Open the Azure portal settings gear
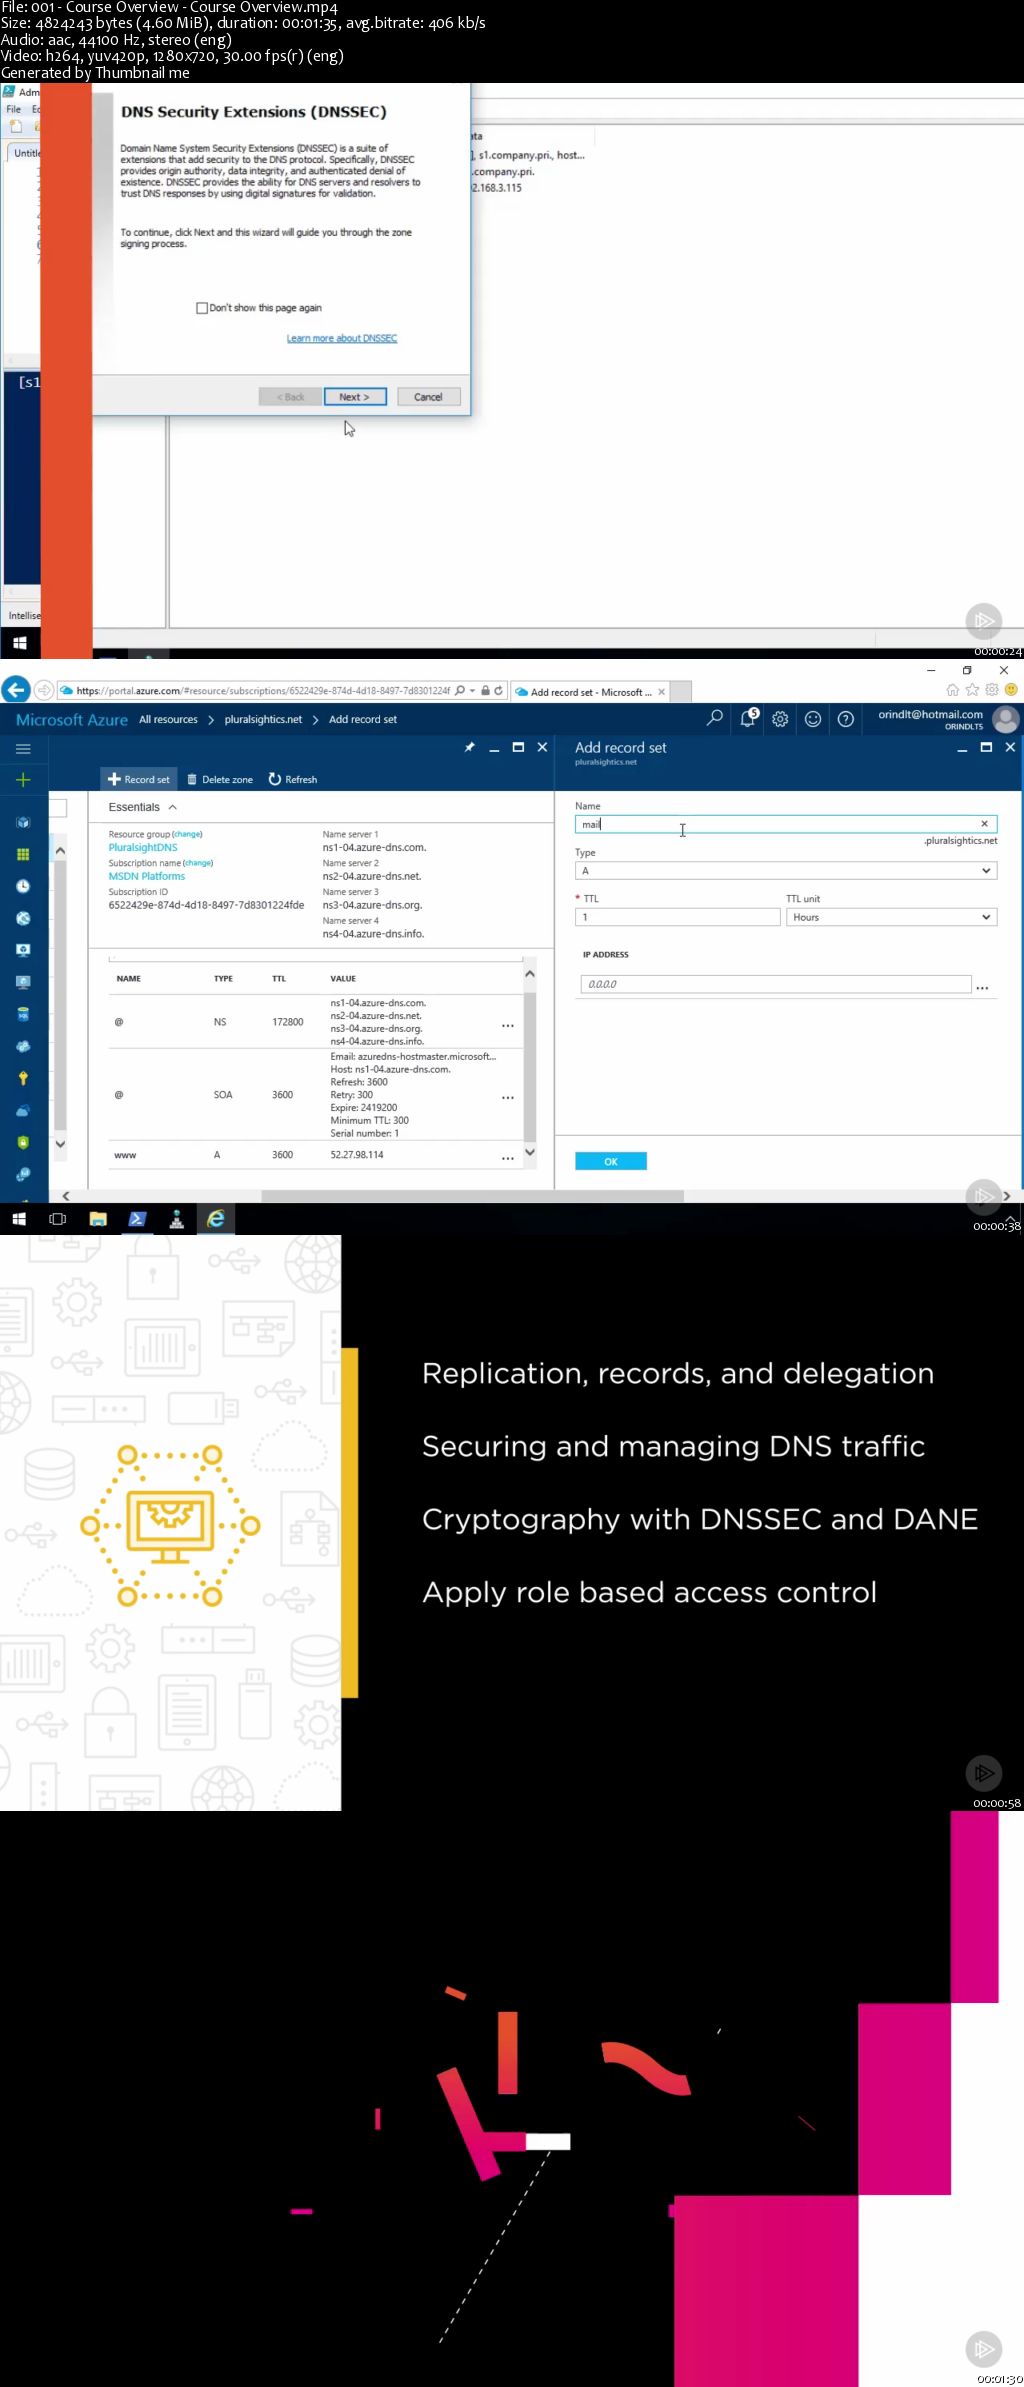The height and width of the screenshot is (2387, 1024). click(780, 719)
